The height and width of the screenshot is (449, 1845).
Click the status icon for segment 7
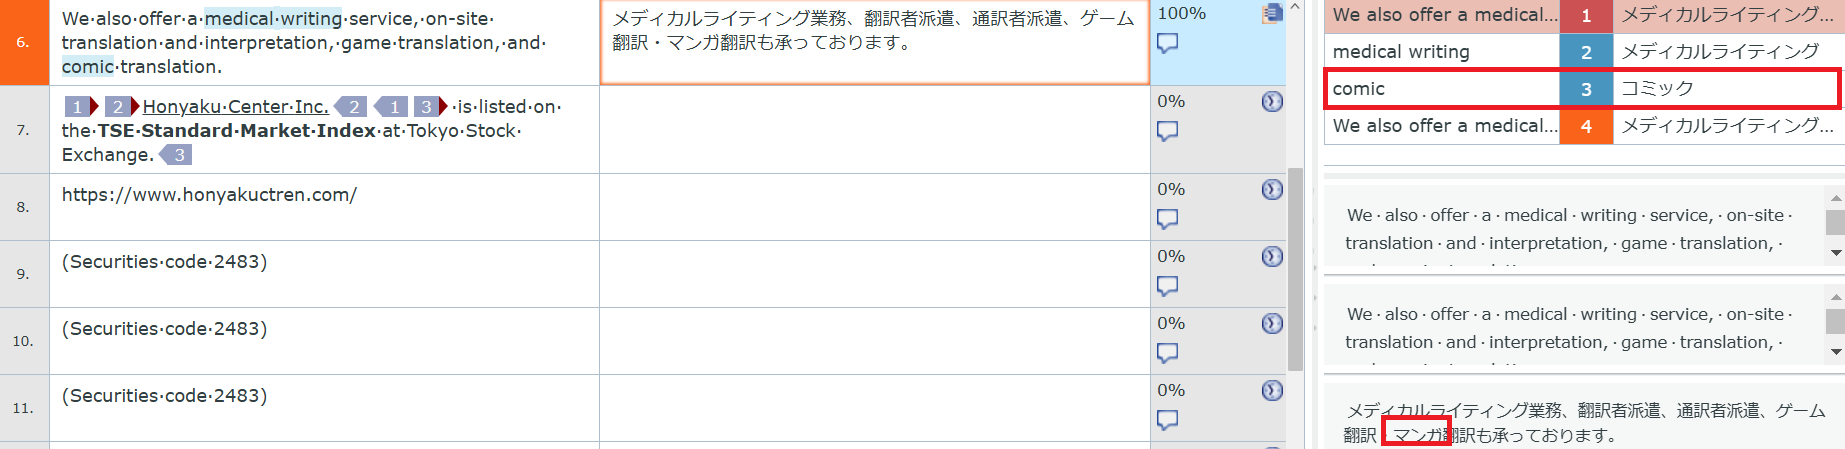(1272, 101)
